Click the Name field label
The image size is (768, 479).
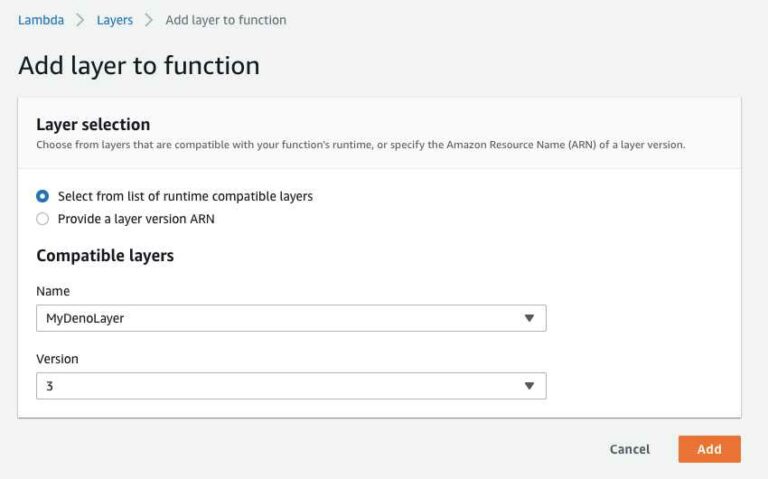pyautogui.click(x=53, y=291)
